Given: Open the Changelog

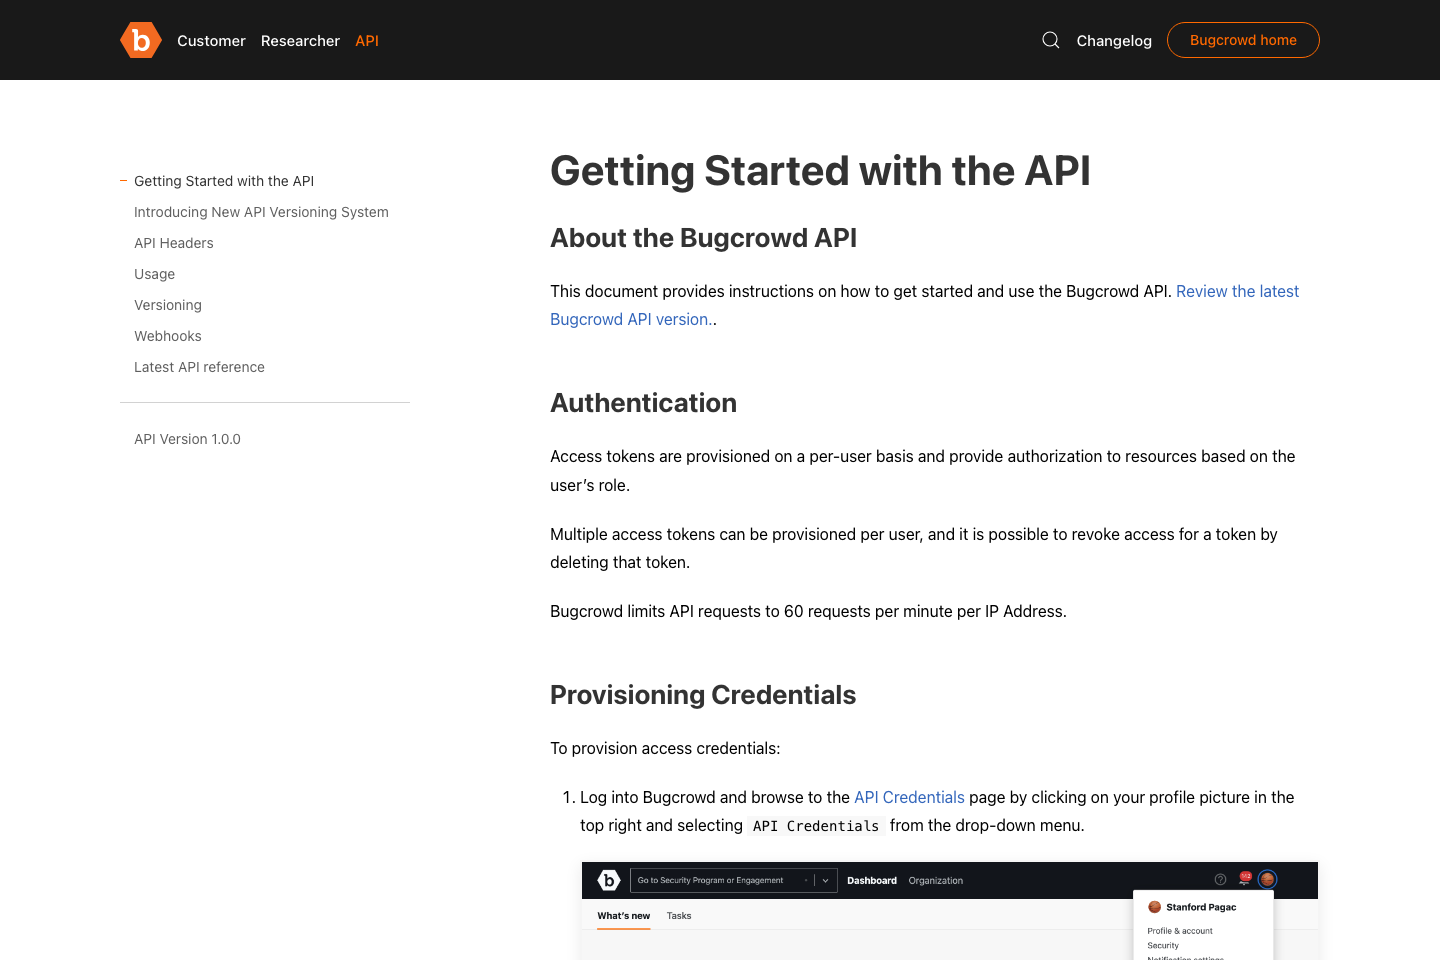Looking at the screenshot, I should pyautogui.click(x=1114, y=41).
